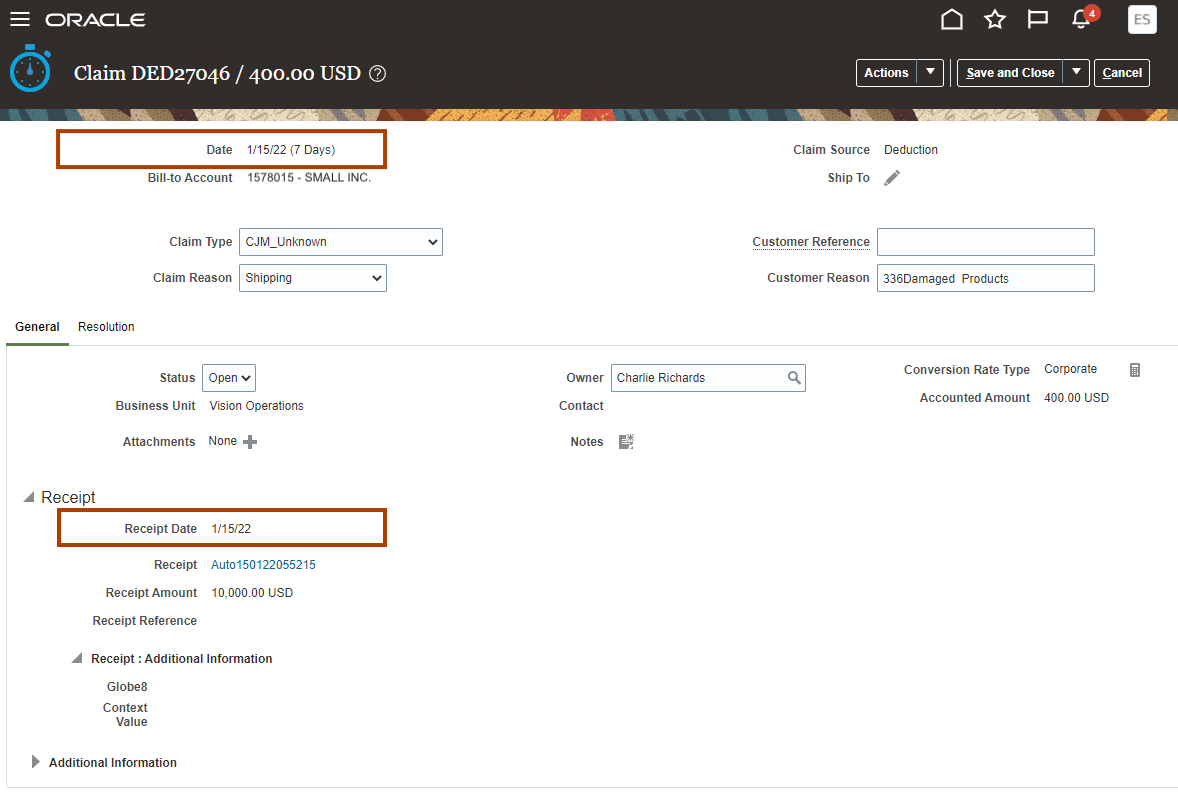The height and width of the screenshot is (792, 1178).
Task: Open the ES user profile menu
Action: pos(1142,20)
